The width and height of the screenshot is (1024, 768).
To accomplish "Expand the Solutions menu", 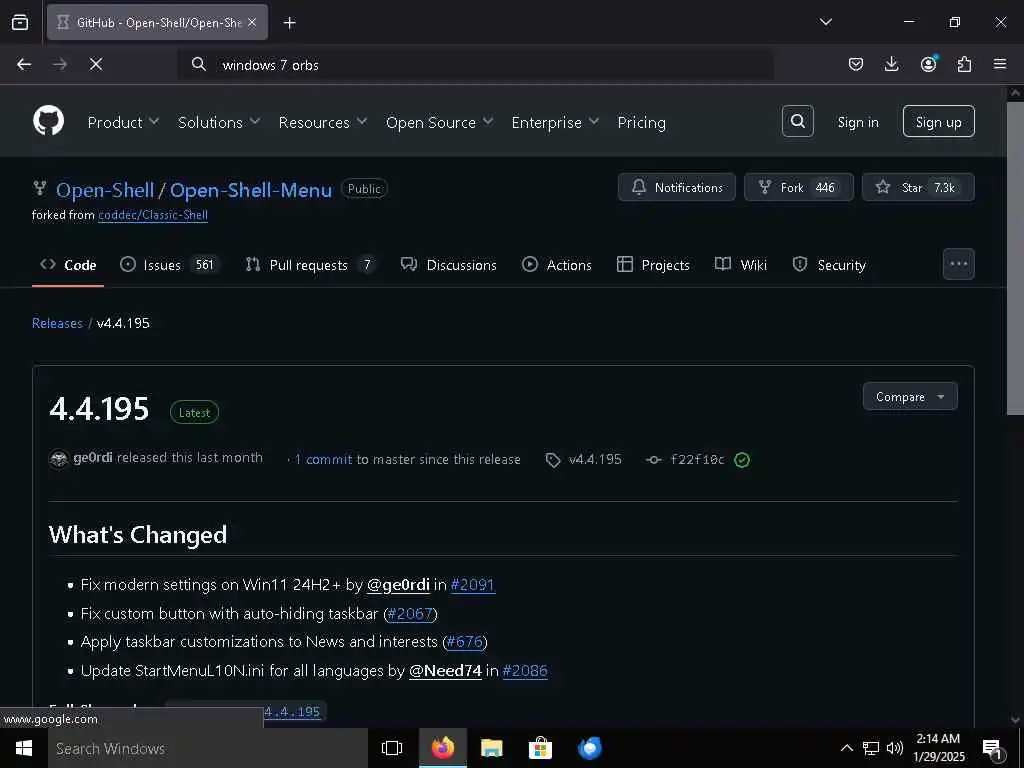I will pyautogui.click(x=219, y=122).
